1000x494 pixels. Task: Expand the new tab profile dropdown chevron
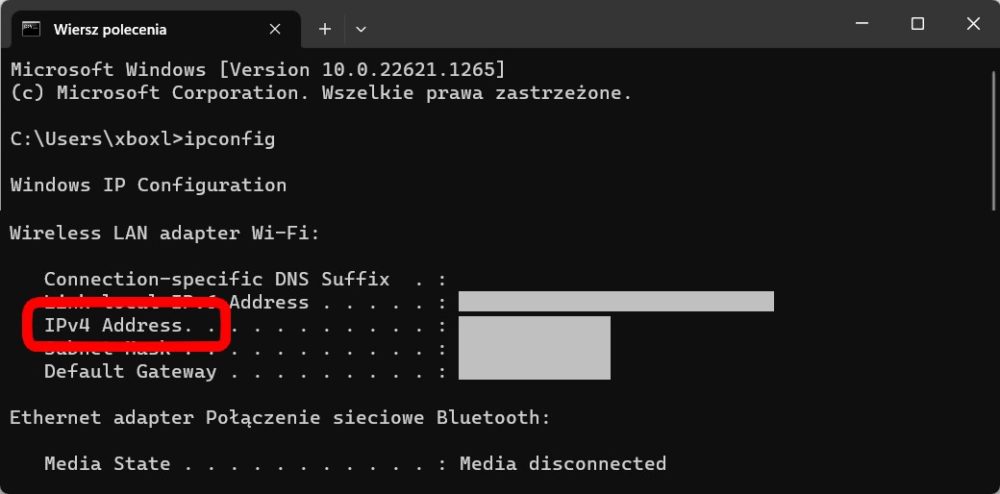[361, 29]
